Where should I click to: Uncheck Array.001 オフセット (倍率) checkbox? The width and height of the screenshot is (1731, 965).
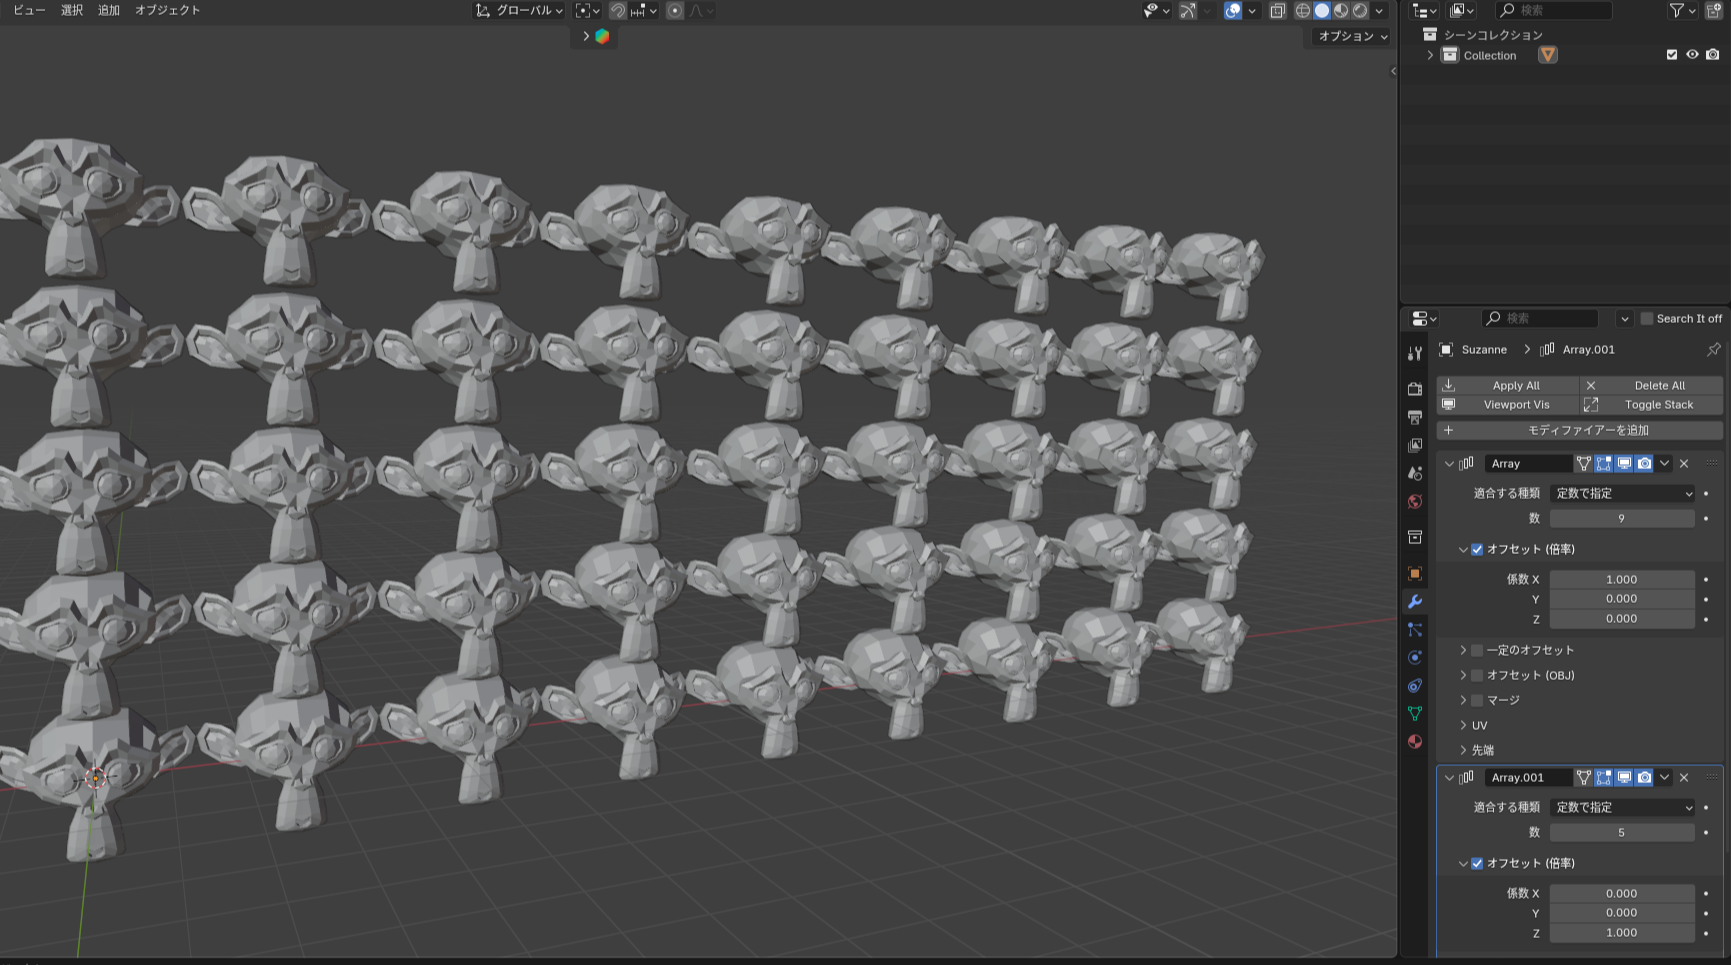tap(1477, 863)
